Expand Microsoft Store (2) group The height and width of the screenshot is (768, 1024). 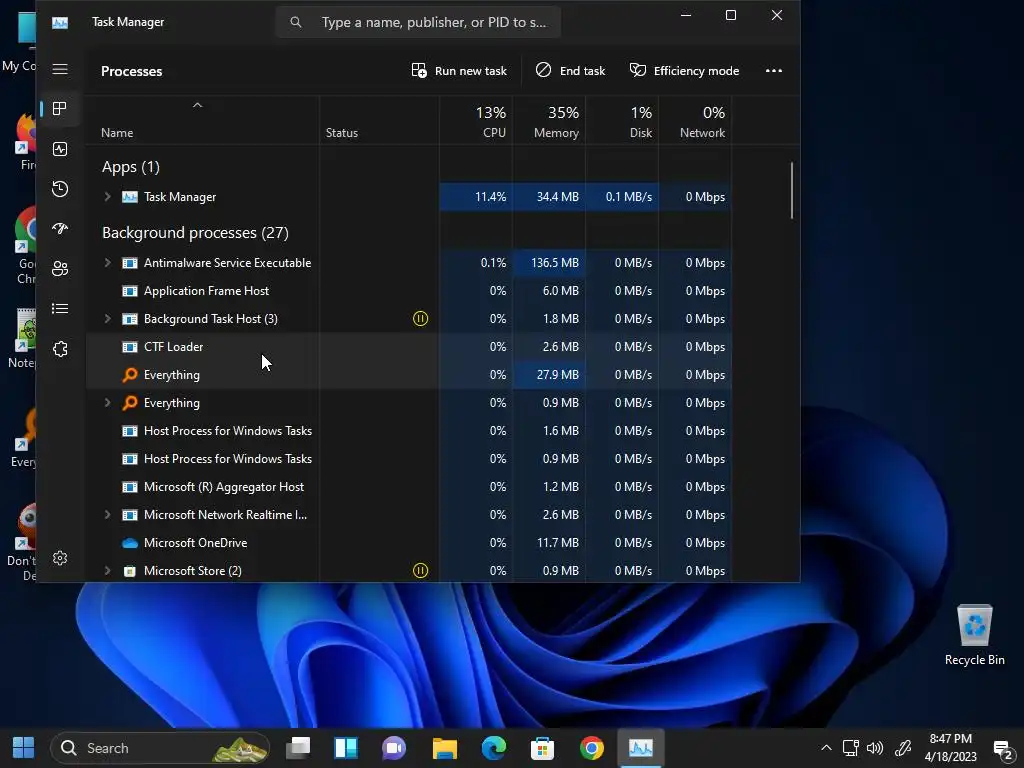pyautogui.click(x=108, y=571)
